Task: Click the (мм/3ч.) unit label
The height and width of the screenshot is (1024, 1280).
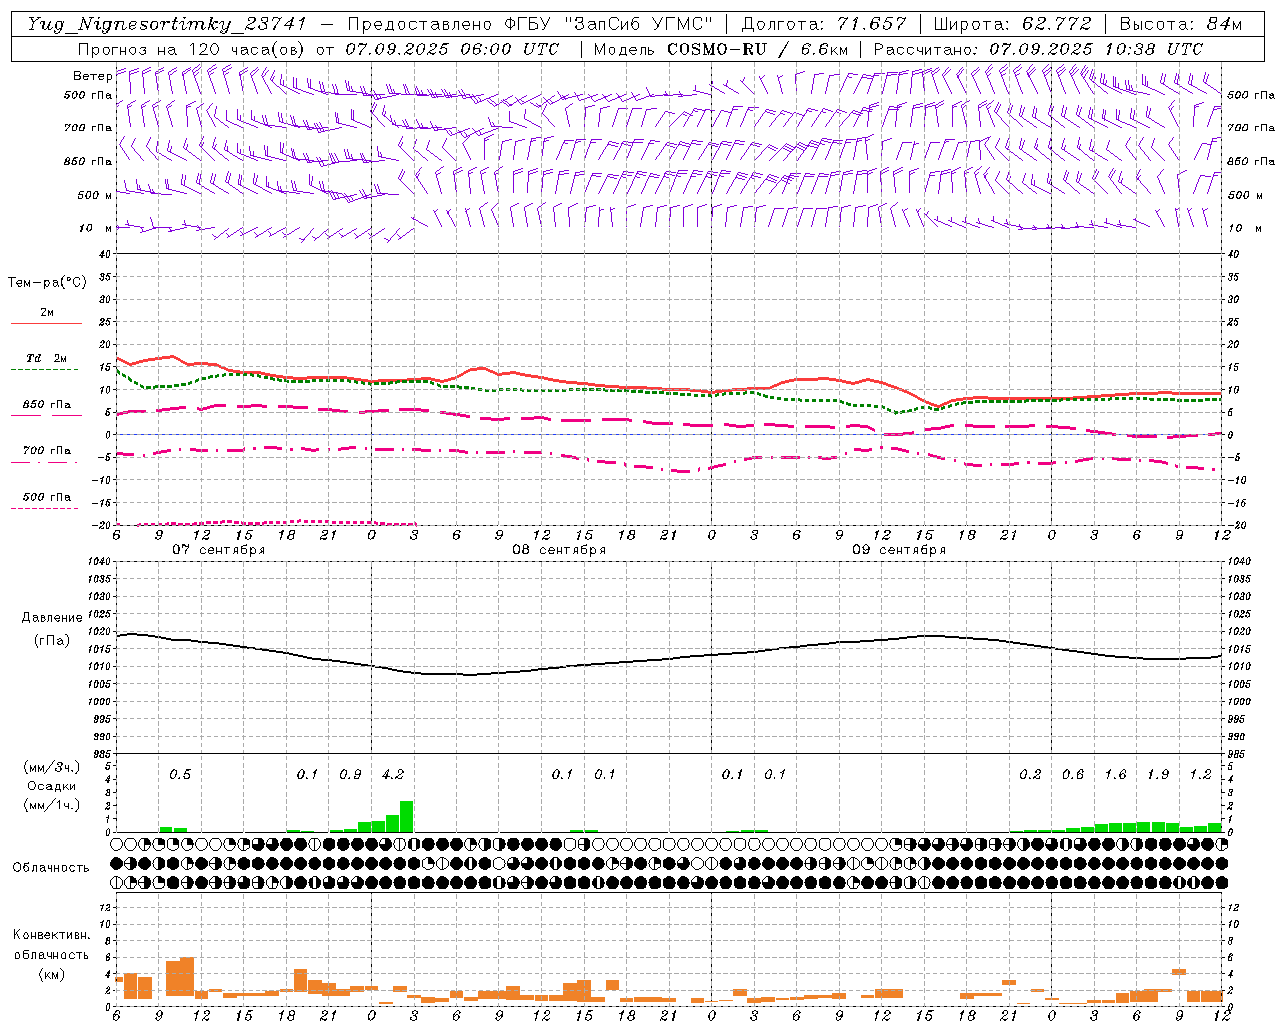Action: [52, 767]
